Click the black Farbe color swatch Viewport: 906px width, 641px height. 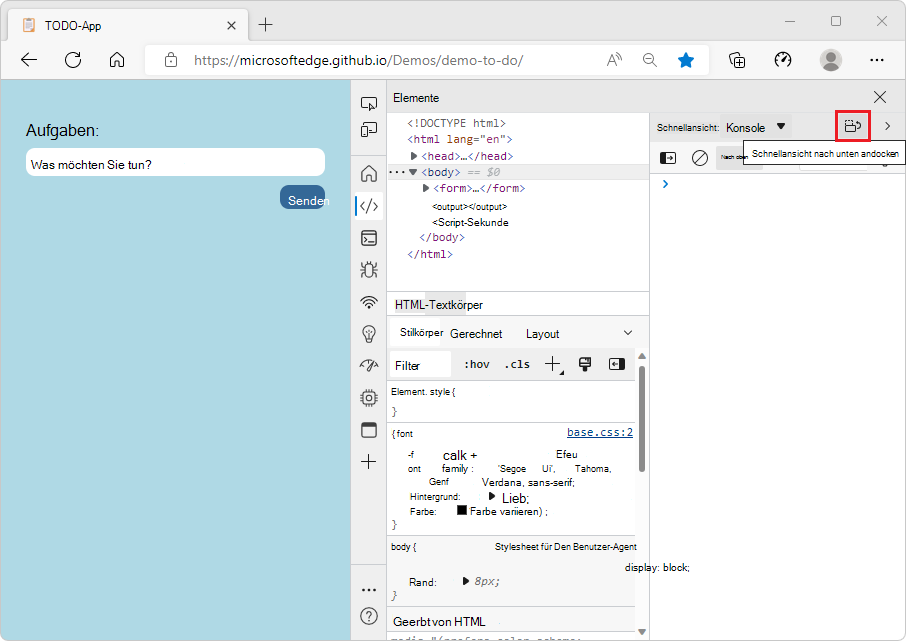[462, 510]
